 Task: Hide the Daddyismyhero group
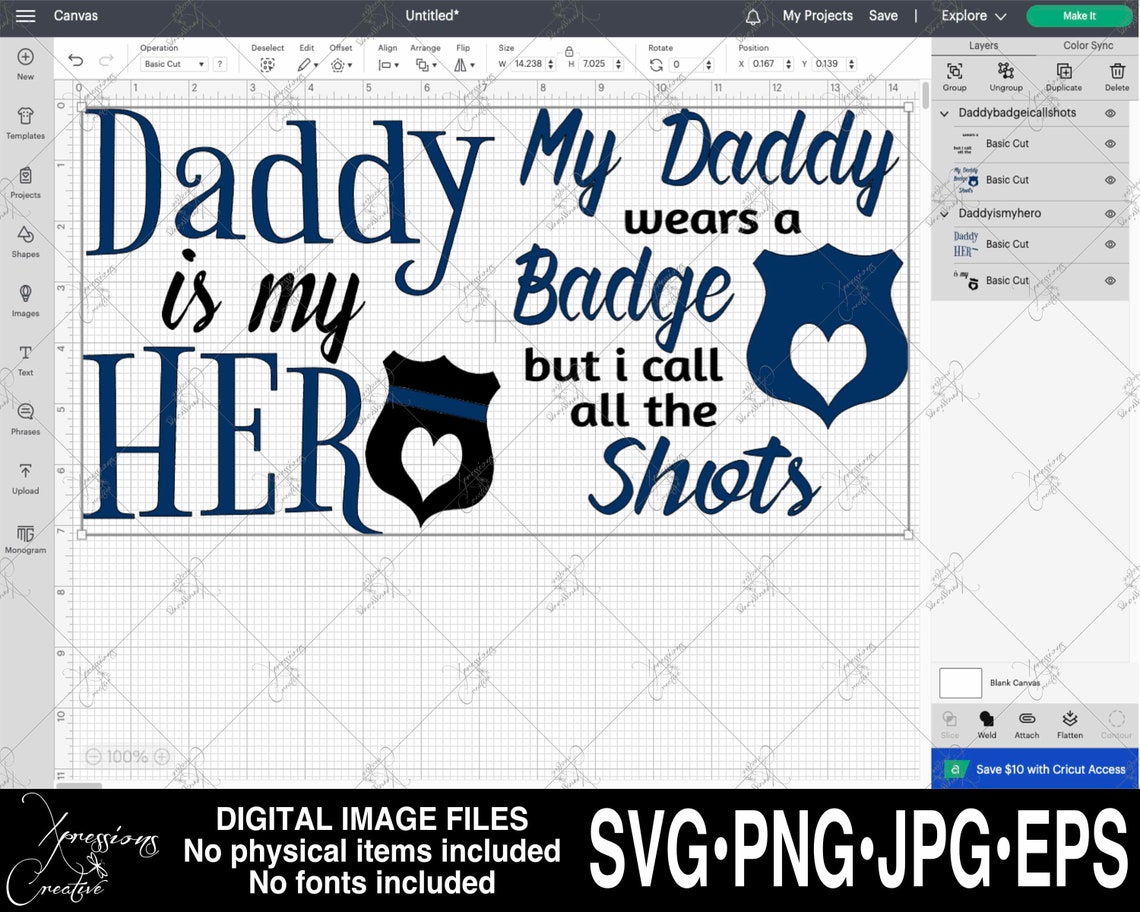(1109, 213)
